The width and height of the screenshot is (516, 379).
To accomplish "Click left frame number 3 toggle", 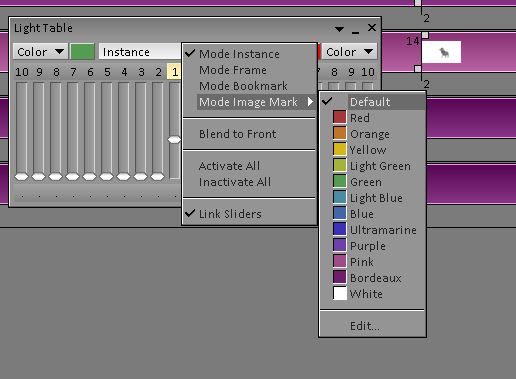I will pos(141,72).
